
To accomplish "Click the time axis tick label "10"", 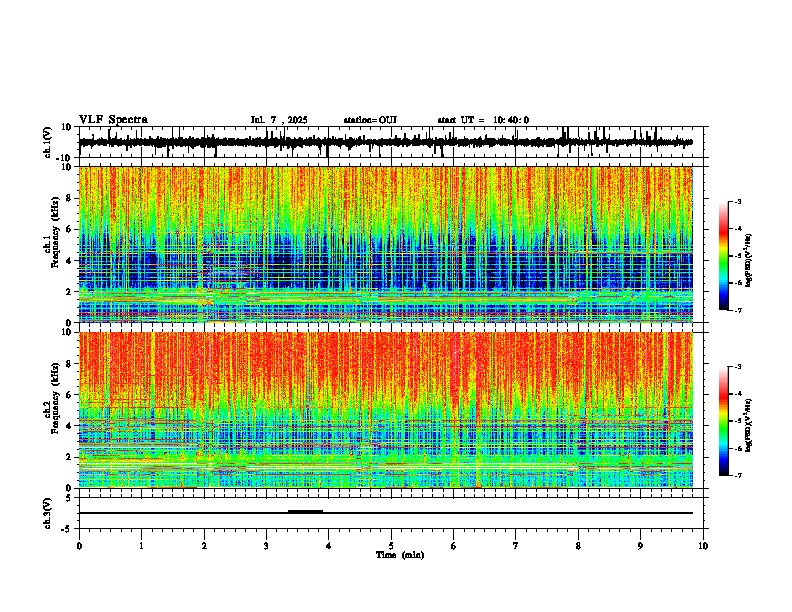I will [x=703, y=546].
